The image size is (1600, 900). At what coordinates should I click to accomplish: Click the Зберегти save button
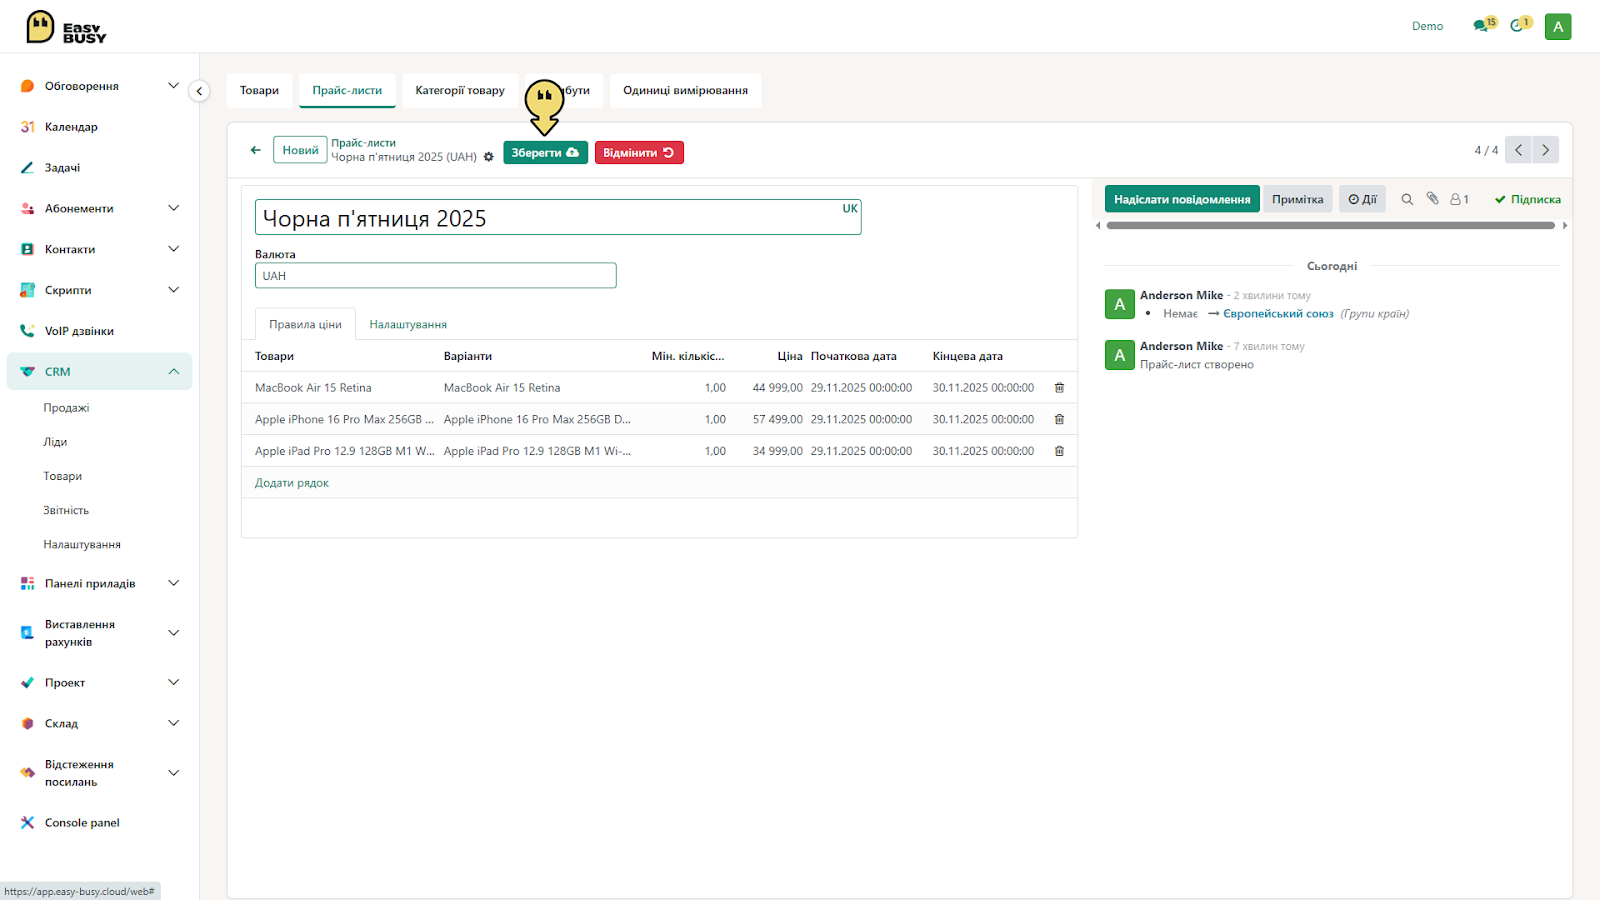[x=545, y=153]
